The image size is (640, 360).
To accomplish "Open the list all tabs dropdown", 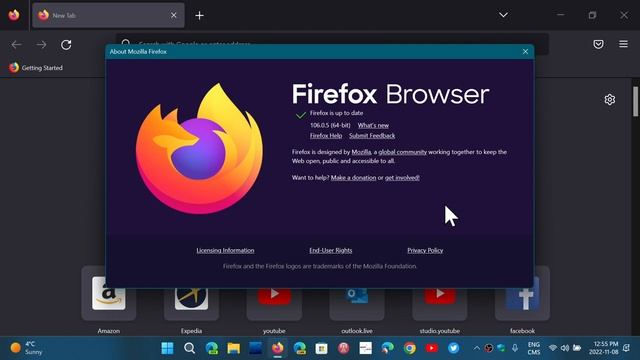I will point(503,15).
